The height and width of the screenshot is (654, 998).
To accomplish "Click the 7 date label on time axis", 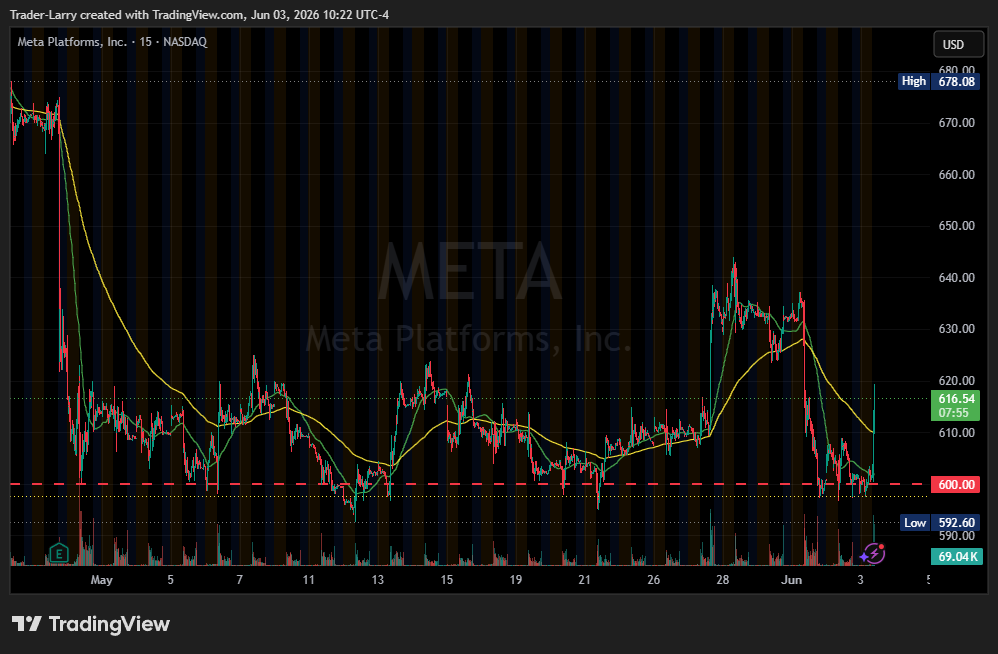I will 239,580.
